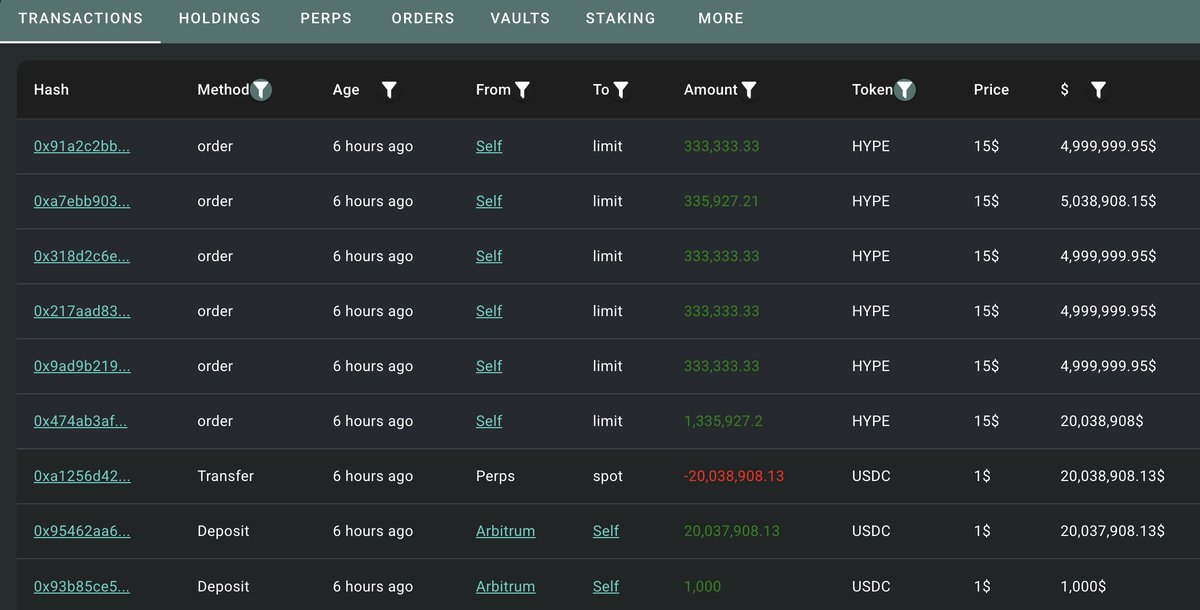Click the Age column filter icon
Viewport: 1200px width, 610px height.
tap(389, 90)
